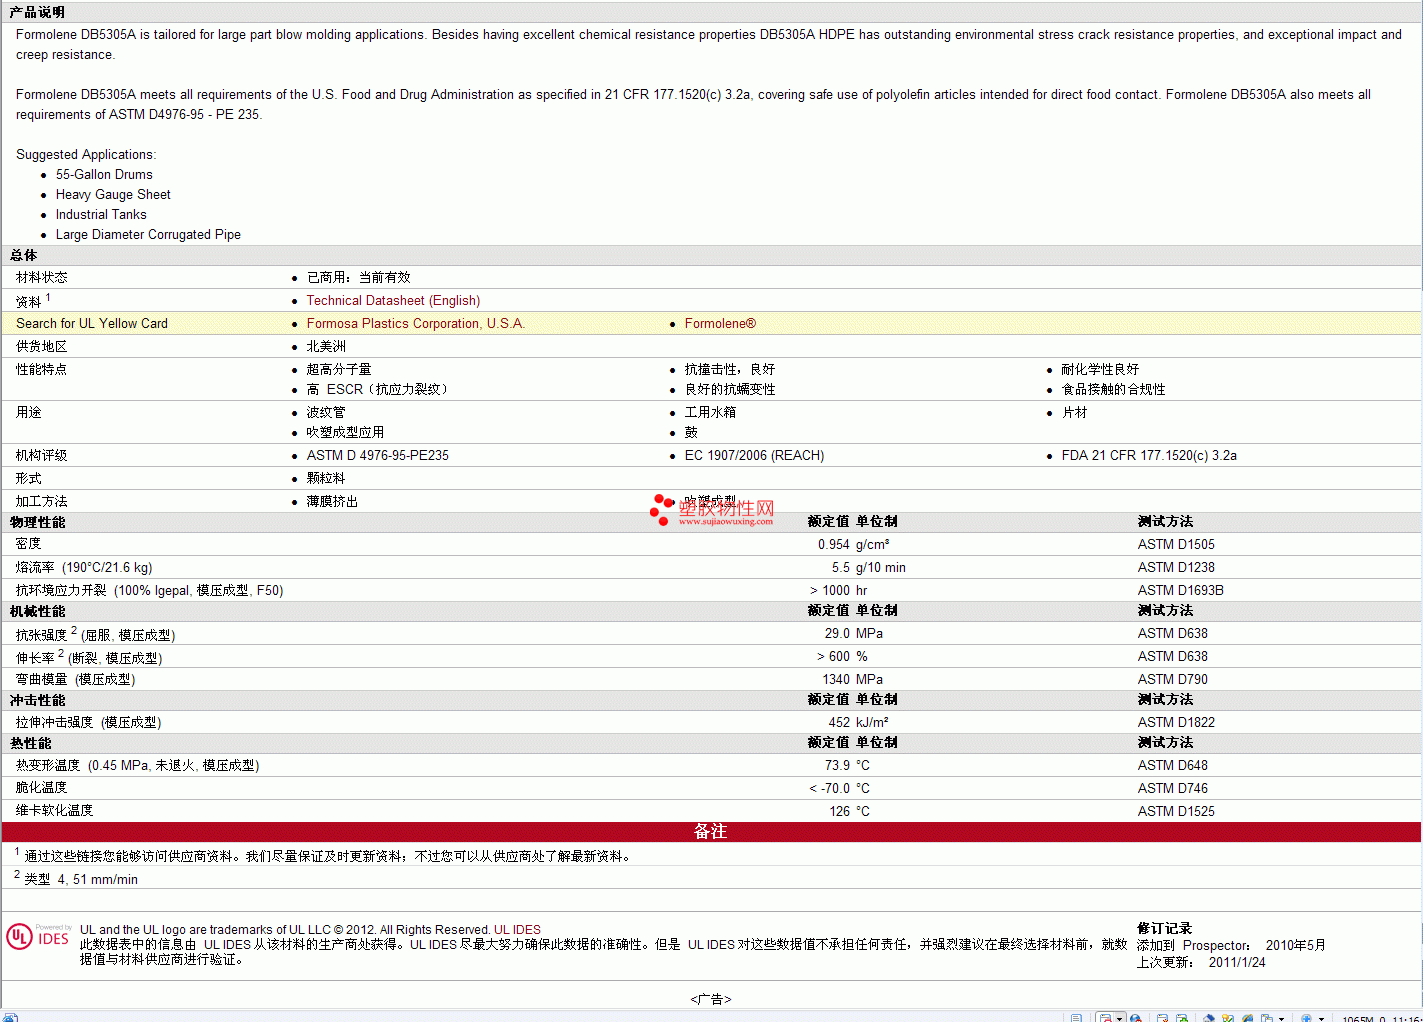Click the last update date 2011/1/24
The width and height of the screenshot is (1423, 1022).
1237,963
